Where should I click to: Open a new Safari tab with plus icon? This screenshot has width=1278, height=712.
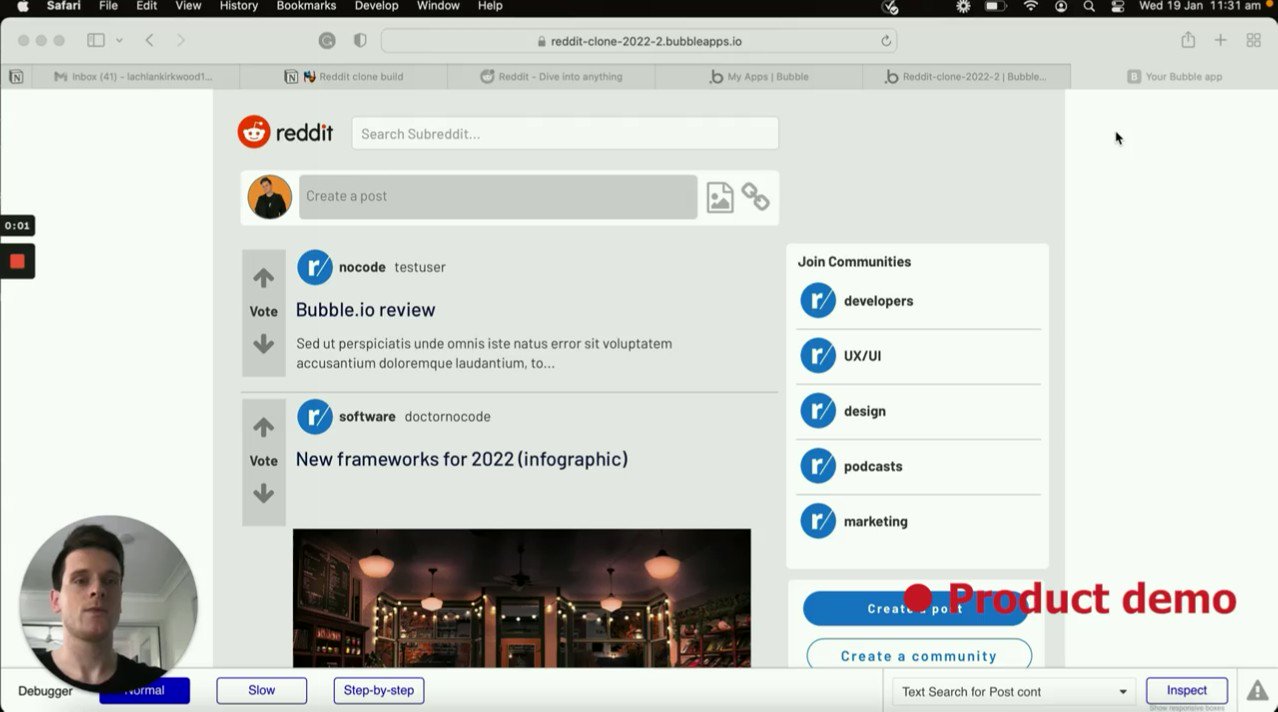pos(1220,40)
